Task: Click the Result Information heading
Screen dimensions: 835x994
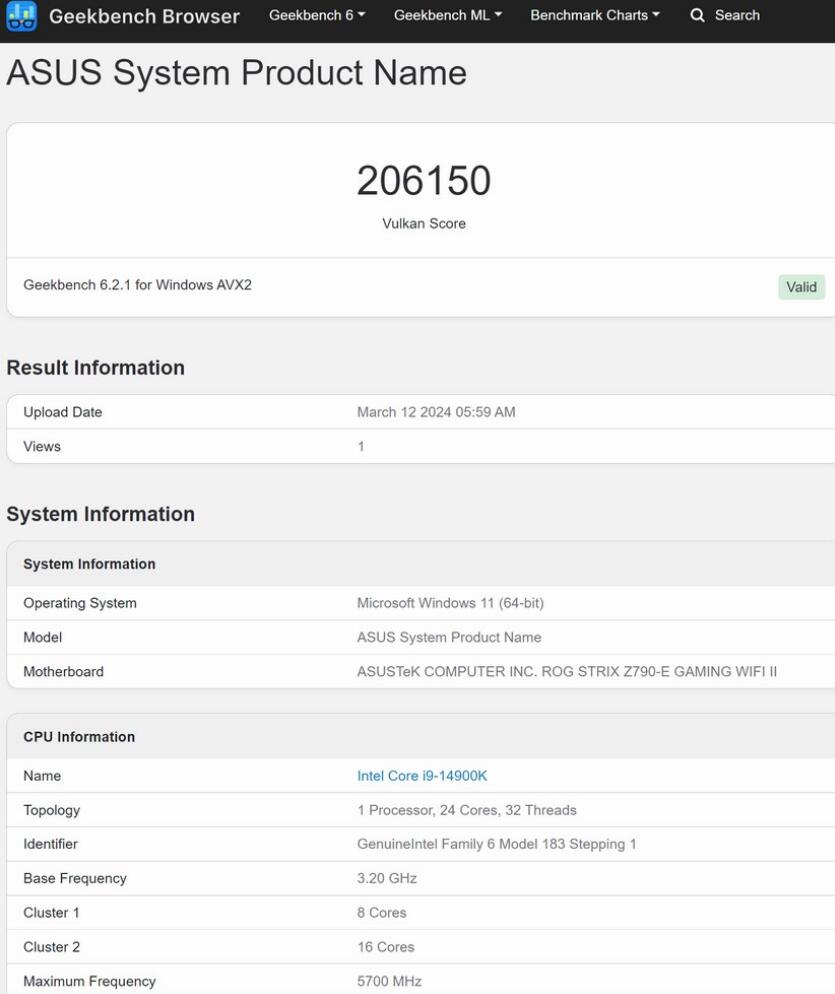Action: click(x=95, y=367)
